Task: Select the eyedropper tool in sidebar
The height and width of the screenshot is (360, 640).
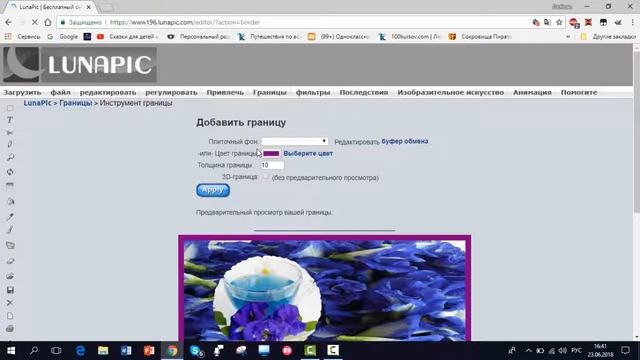Action: coord(10,217)
